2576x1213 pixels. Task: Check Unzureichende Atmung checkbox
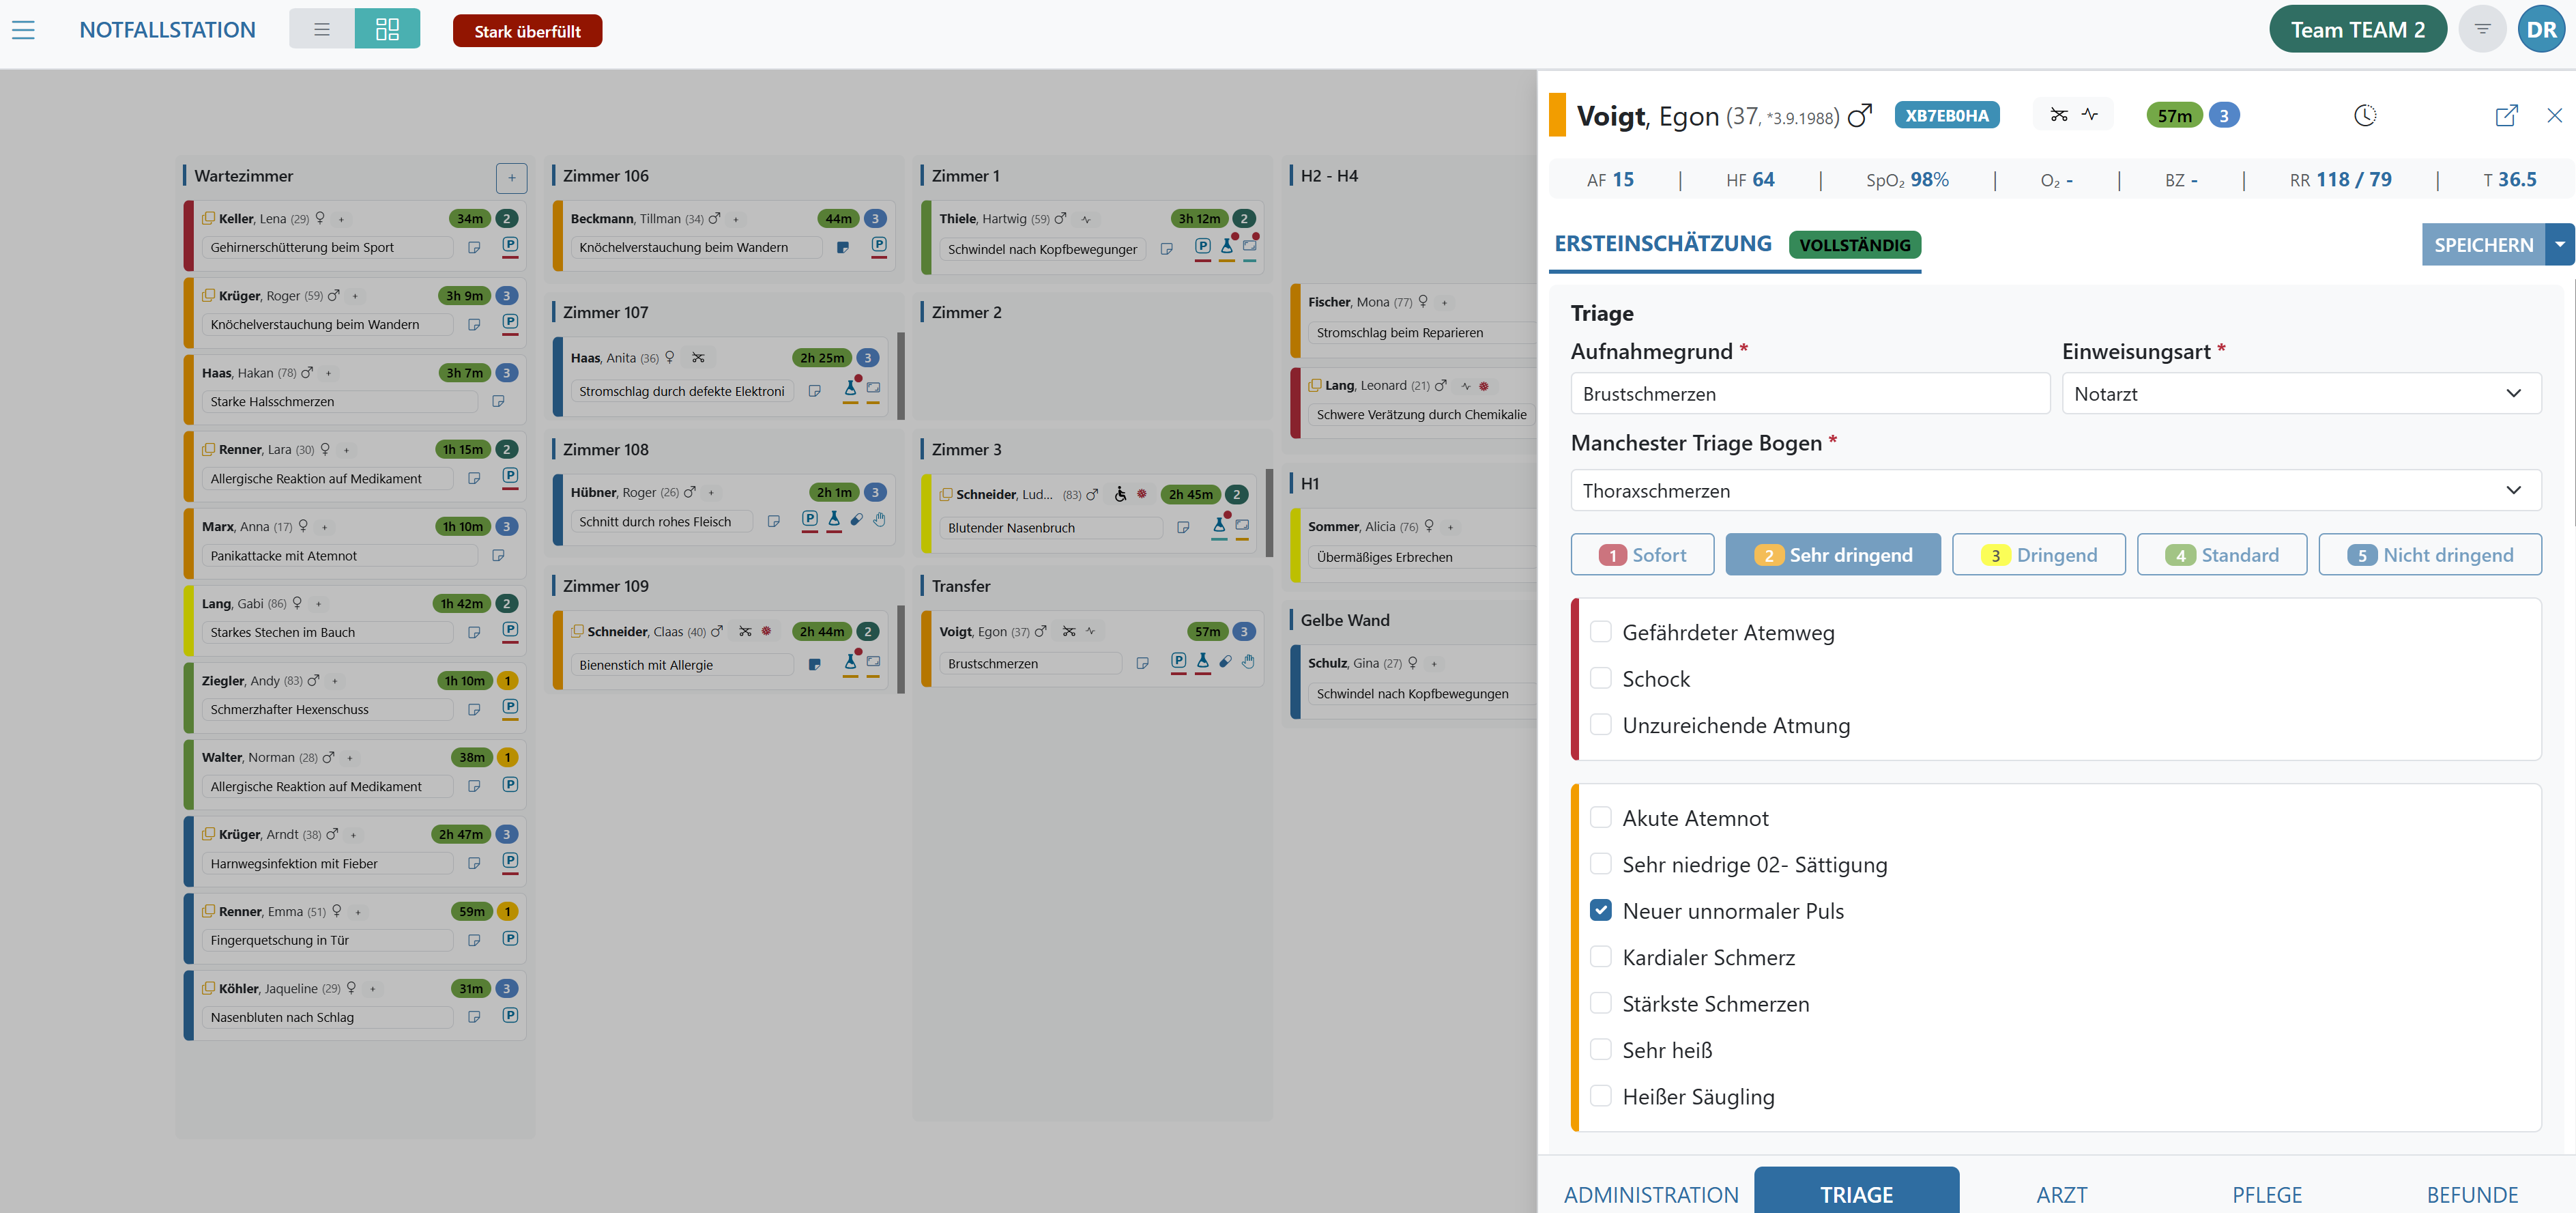(1600, 724)
